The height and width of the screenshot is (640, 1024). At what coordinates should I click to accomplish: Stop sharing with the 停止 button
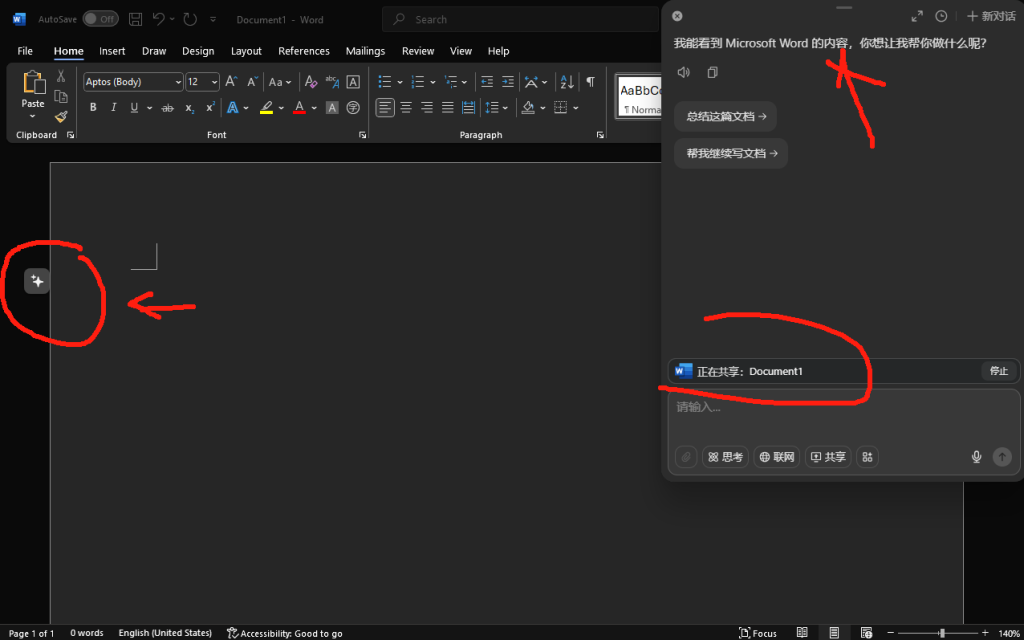[x=999, y=371]
